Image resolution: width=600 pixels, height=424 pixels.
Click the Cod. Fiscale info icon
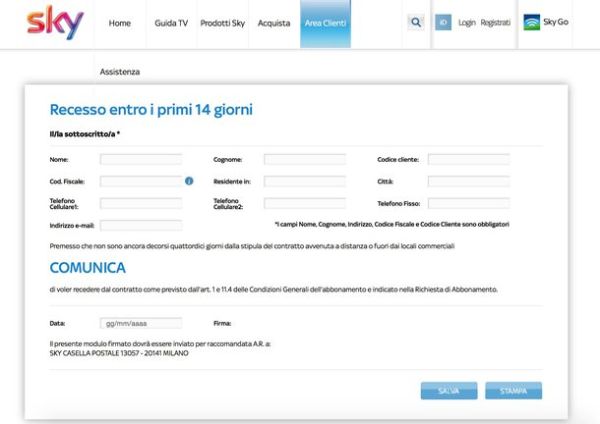click(x=189, y=181)
